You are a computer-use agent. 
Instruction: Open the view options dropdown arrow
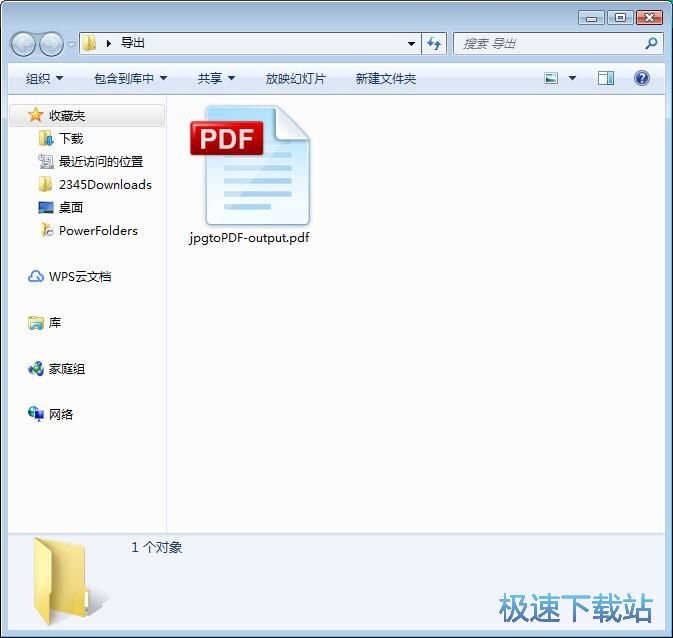pos(572,78)
